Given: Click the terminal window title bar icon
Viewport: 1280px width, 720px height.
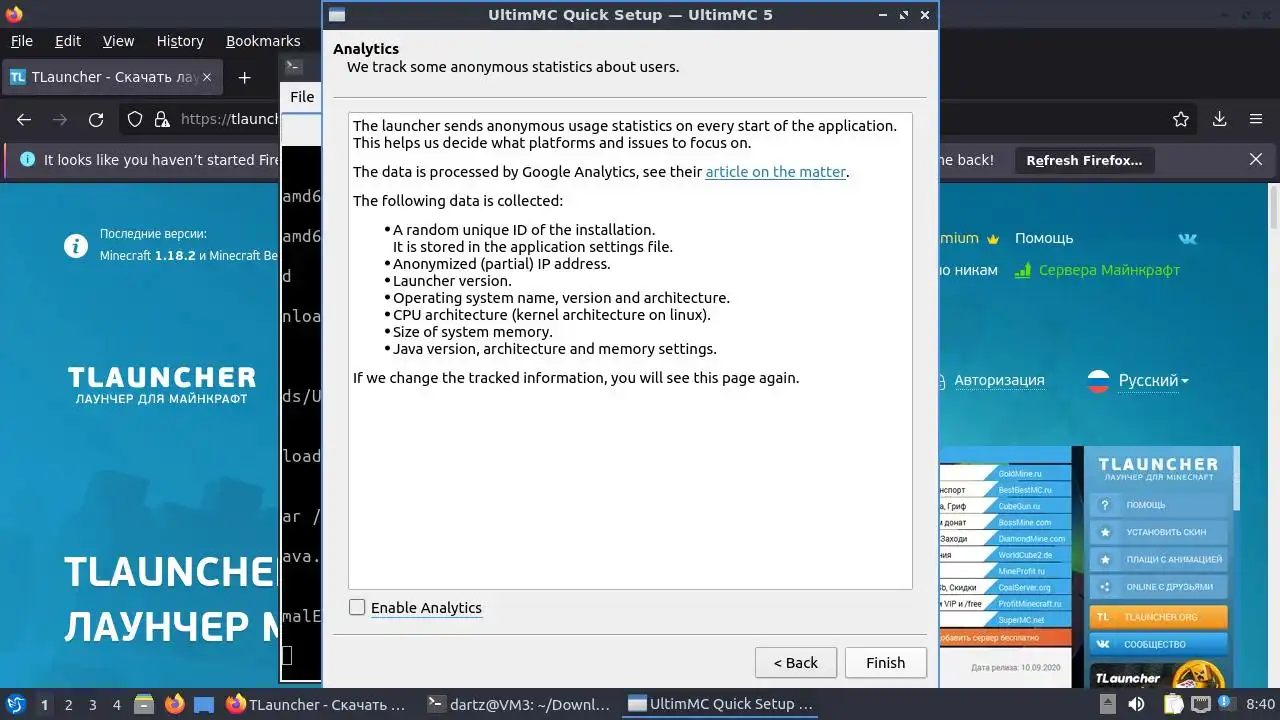Looking at the screenshot, I should [x=294, y=67].
